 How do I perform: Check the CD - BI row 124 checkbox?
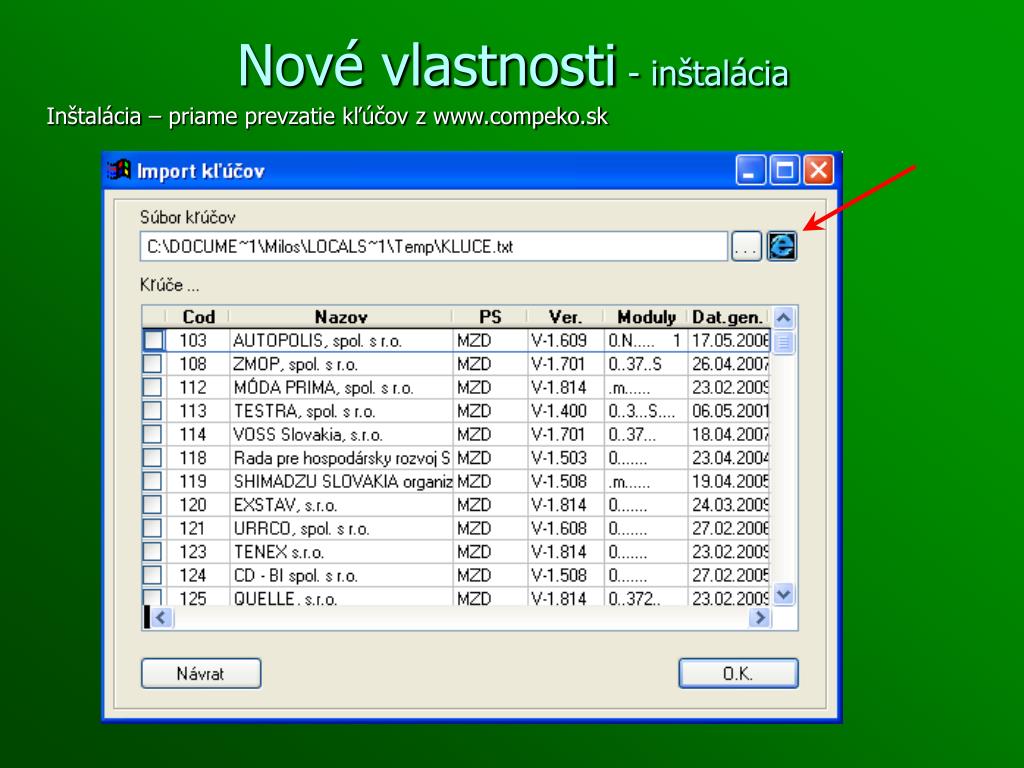tap(153, 575)
